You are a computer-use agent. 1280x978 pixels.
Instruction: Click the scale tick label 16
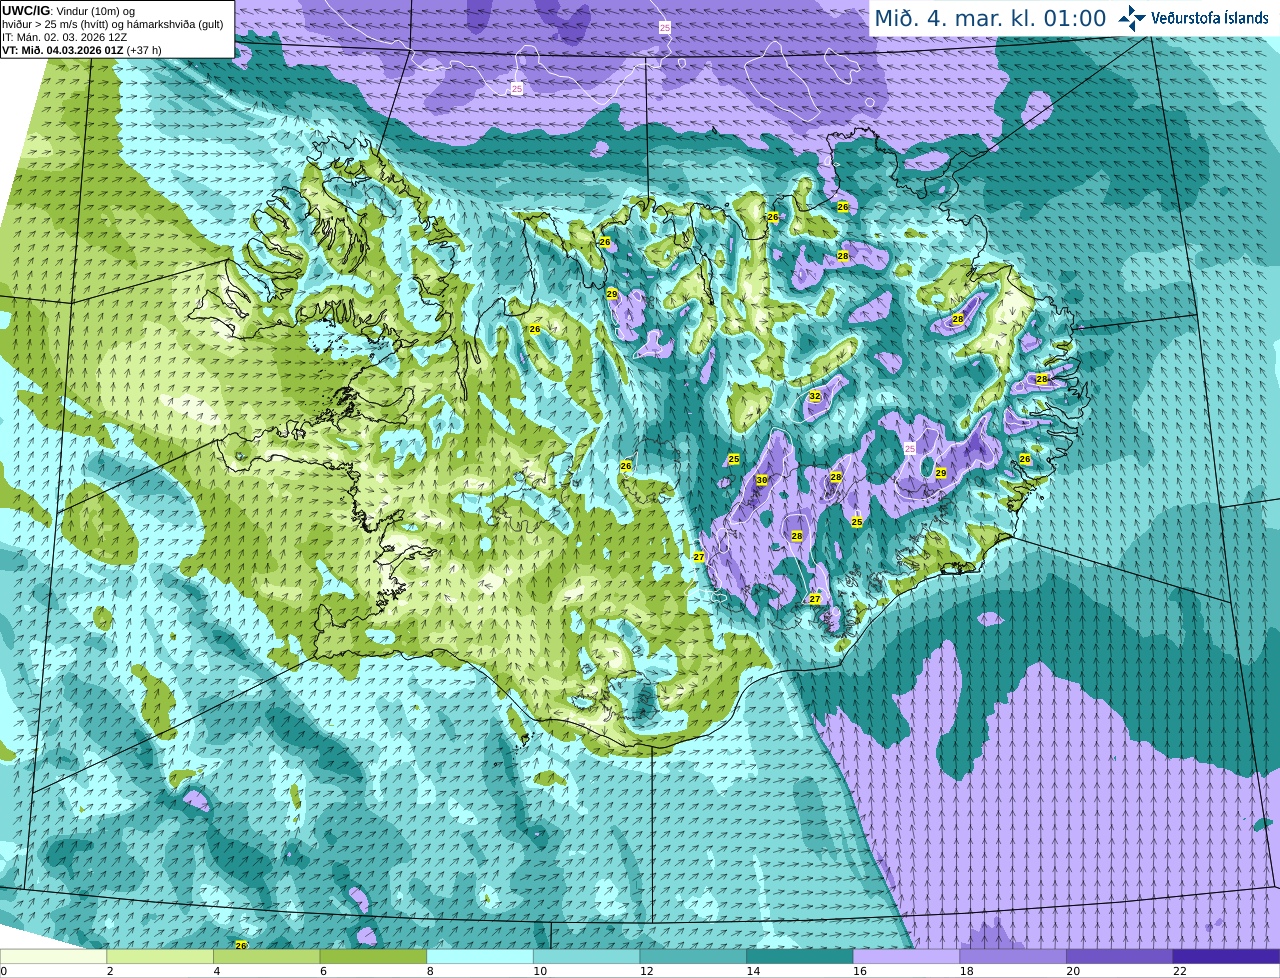pos(862,971)
